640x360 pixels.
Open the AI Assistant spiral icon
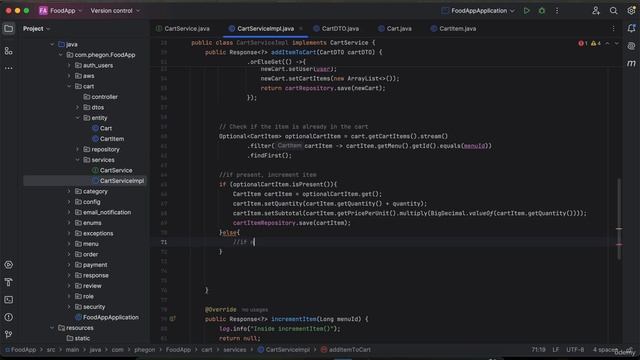click(x=631, y=46)
